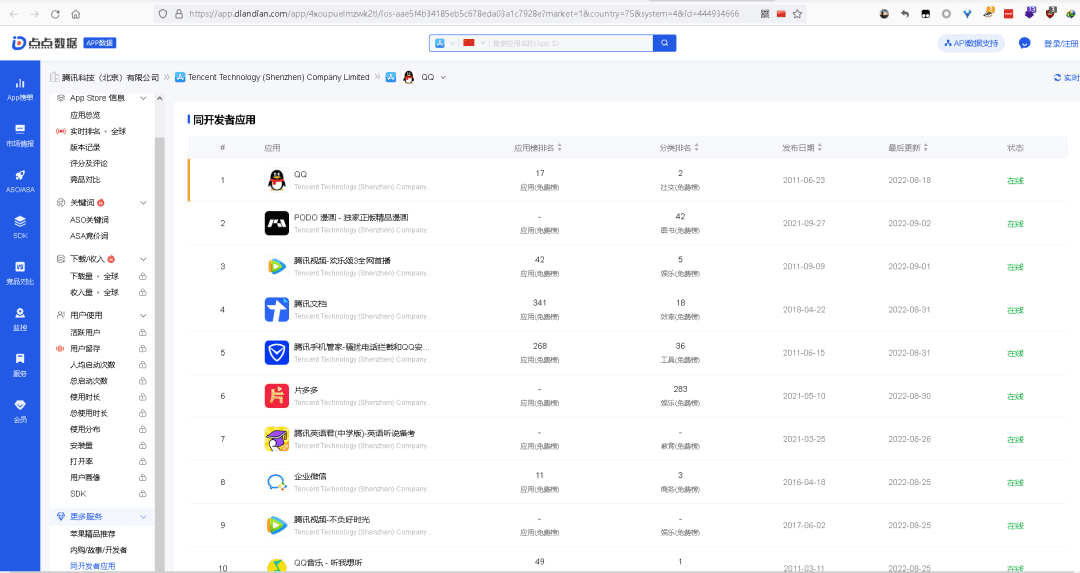Open the 竞品对比 sidebar icon
Viewport: 1080px width, 573px height.
(20, 267)
